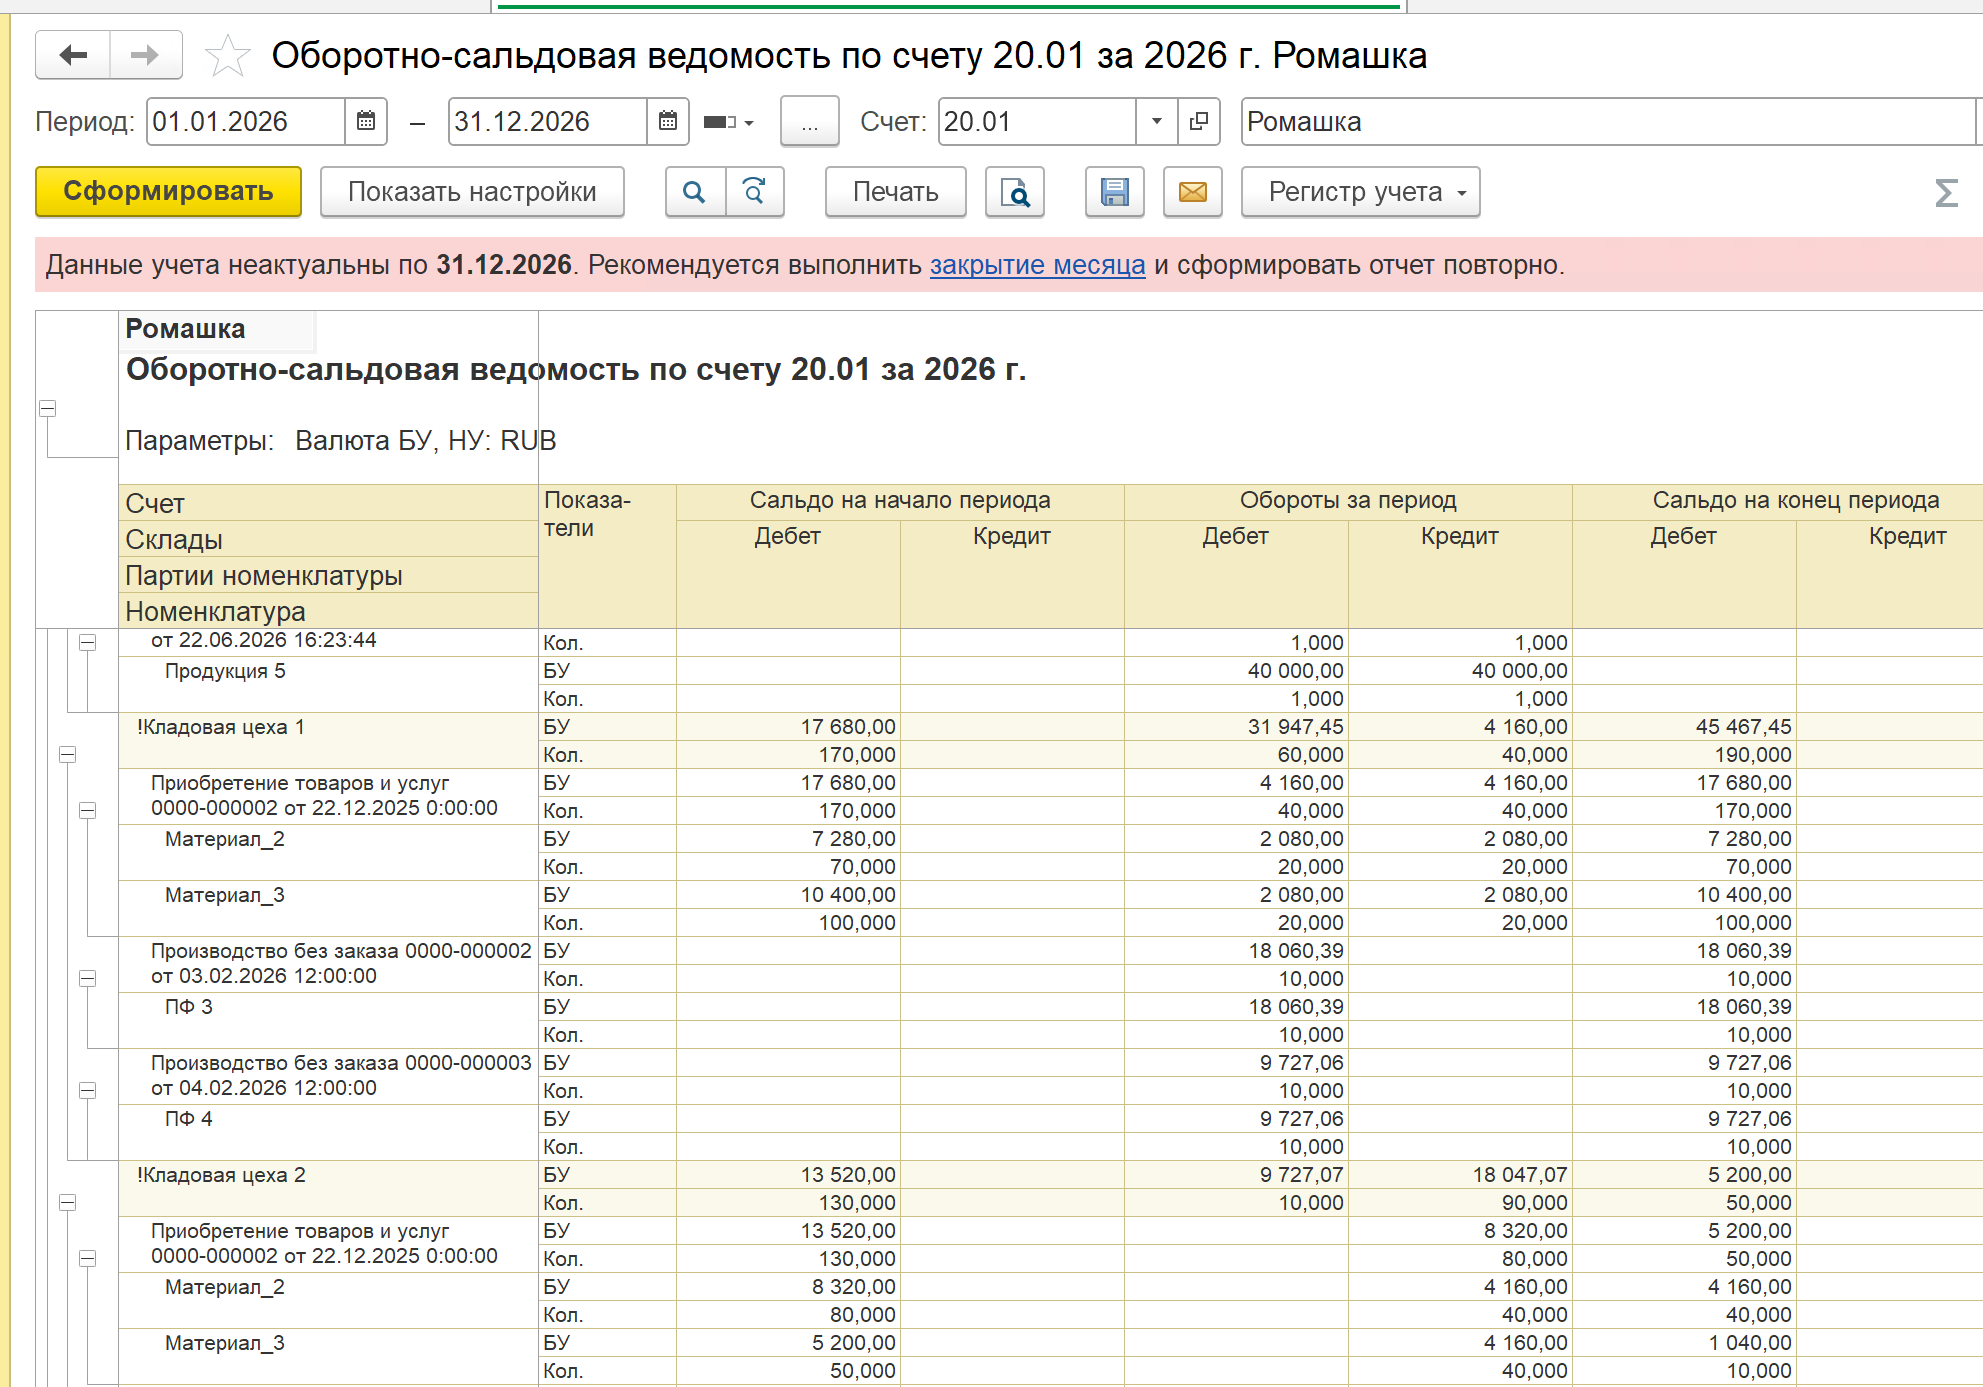Viewport: 1983px width, 1387px height.
Task: Click the magnifier search icon
Action: pos(695,192)
